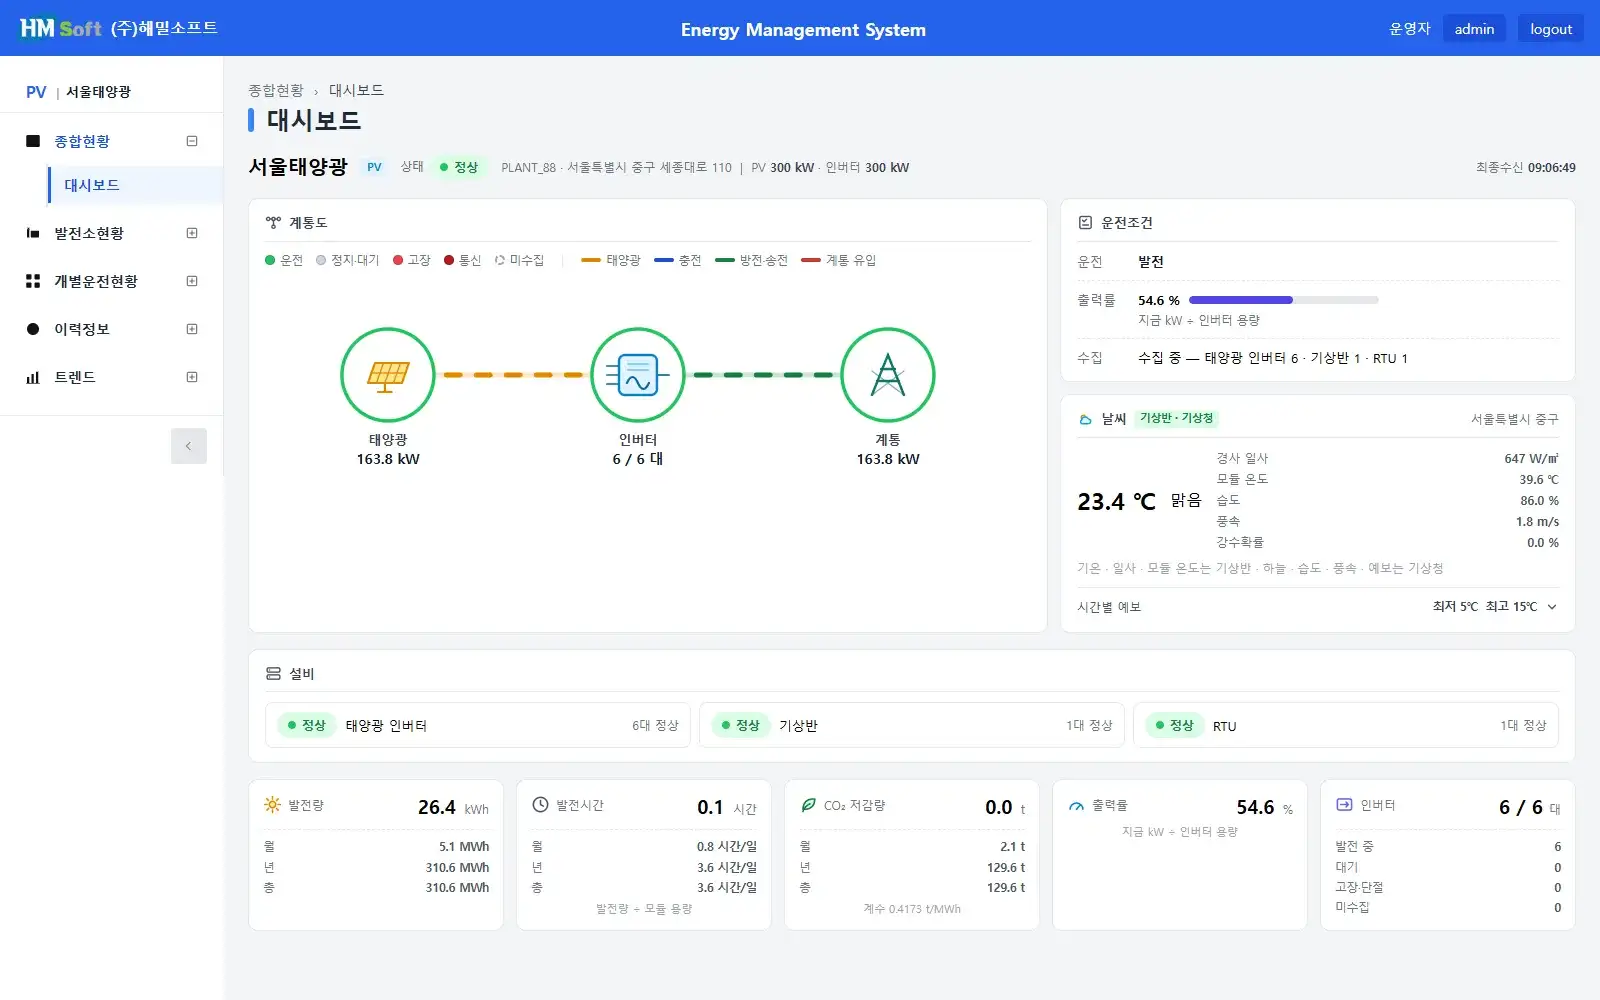The width and height of the screenshot is (1600, 1000).
Task: Click the 출력률 54.6 % progress bar
Action: click(1283, 300)
